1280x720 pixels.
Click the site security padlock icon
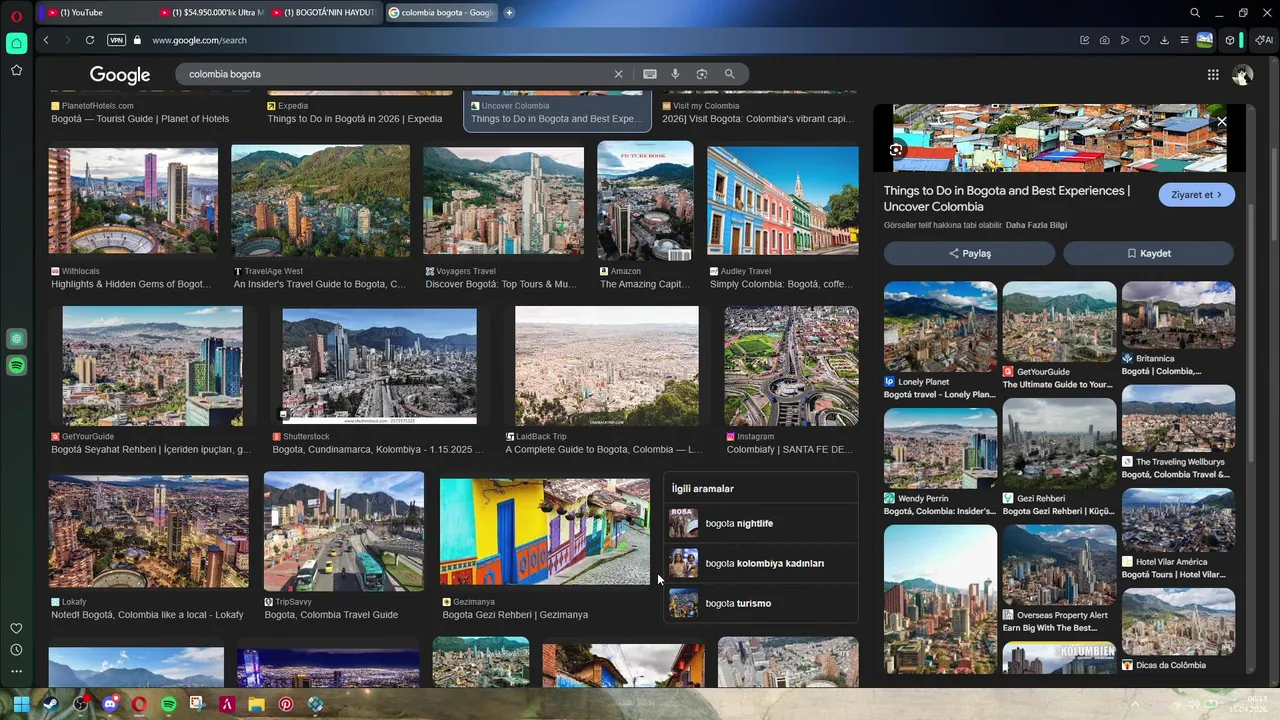(x=139, y=40)
